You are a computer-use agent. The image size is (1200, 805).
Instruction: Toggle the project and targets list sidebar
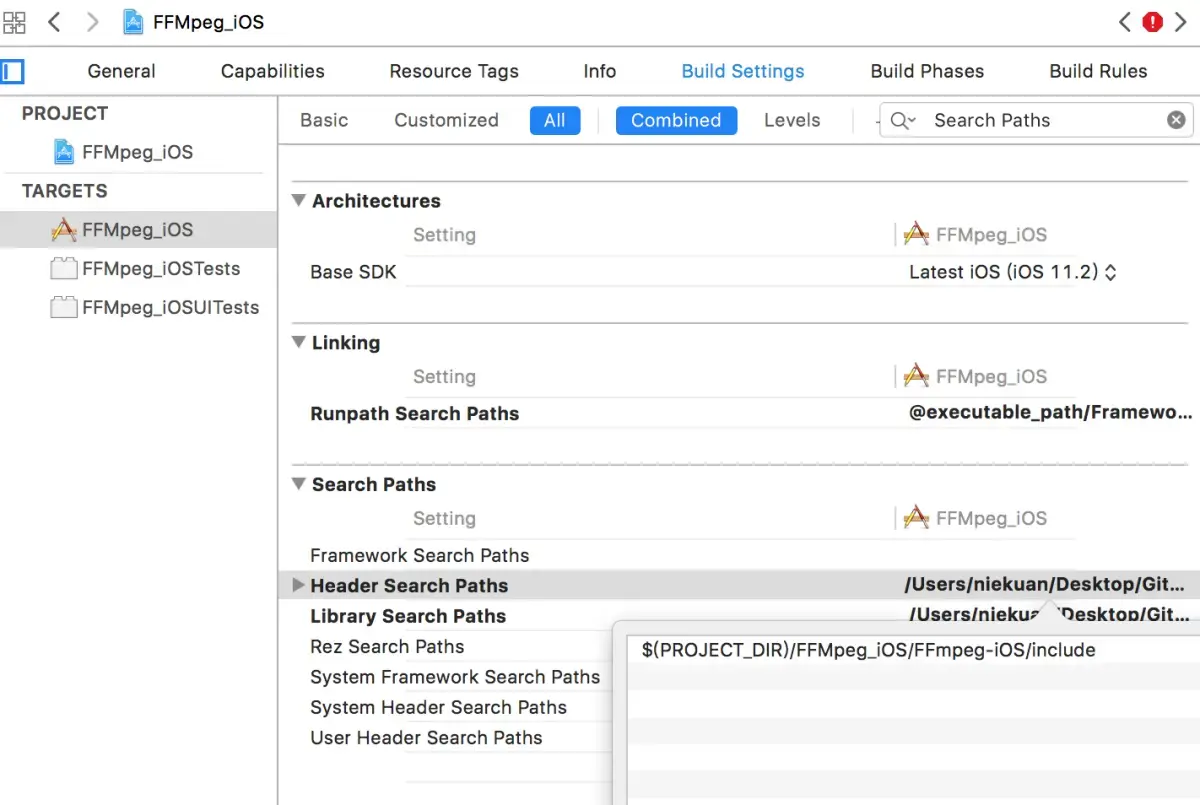coord(12,71)
